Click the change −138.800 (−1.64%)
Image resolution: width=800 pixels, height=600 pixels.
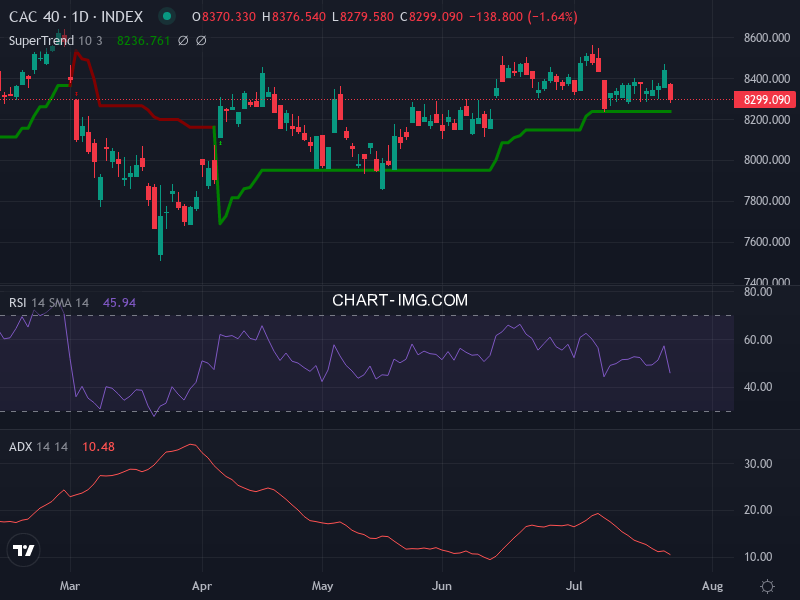523,17
